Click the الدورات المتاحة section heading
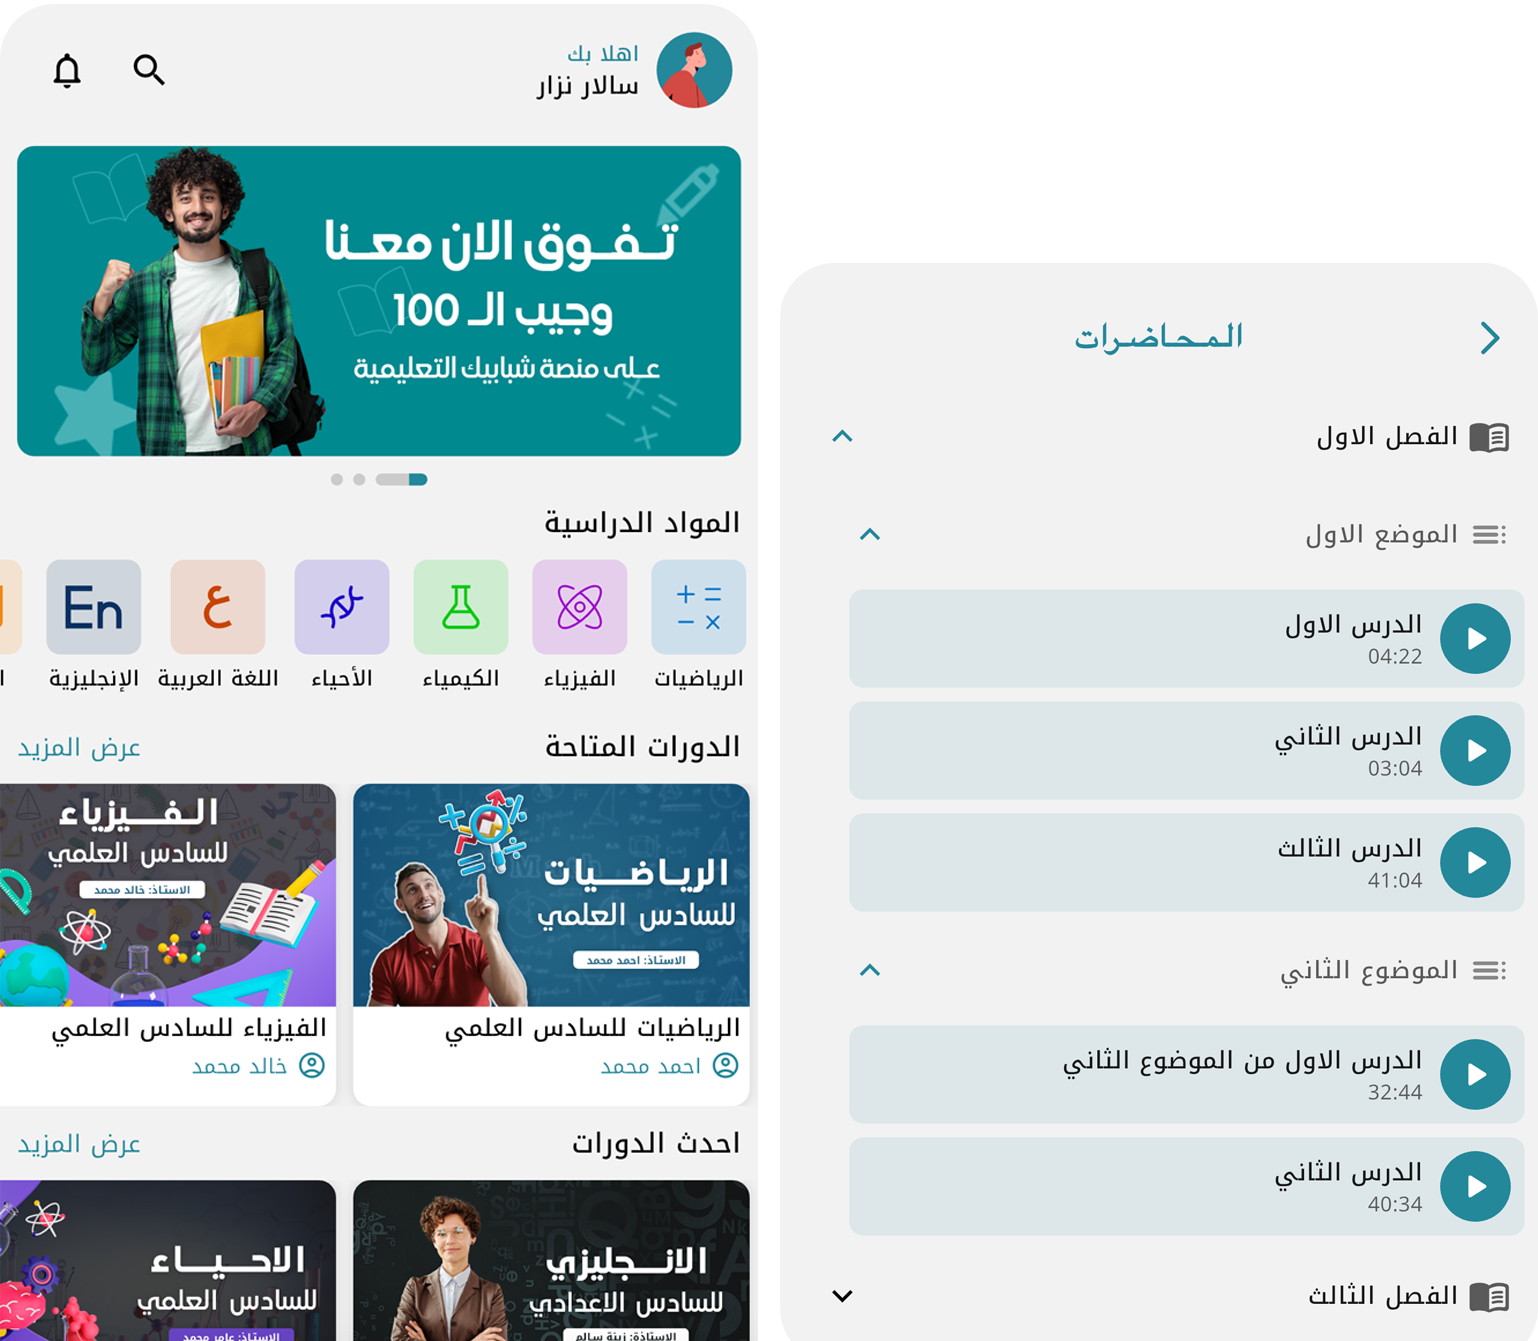 pyautogui.click(x=642, y=746)
